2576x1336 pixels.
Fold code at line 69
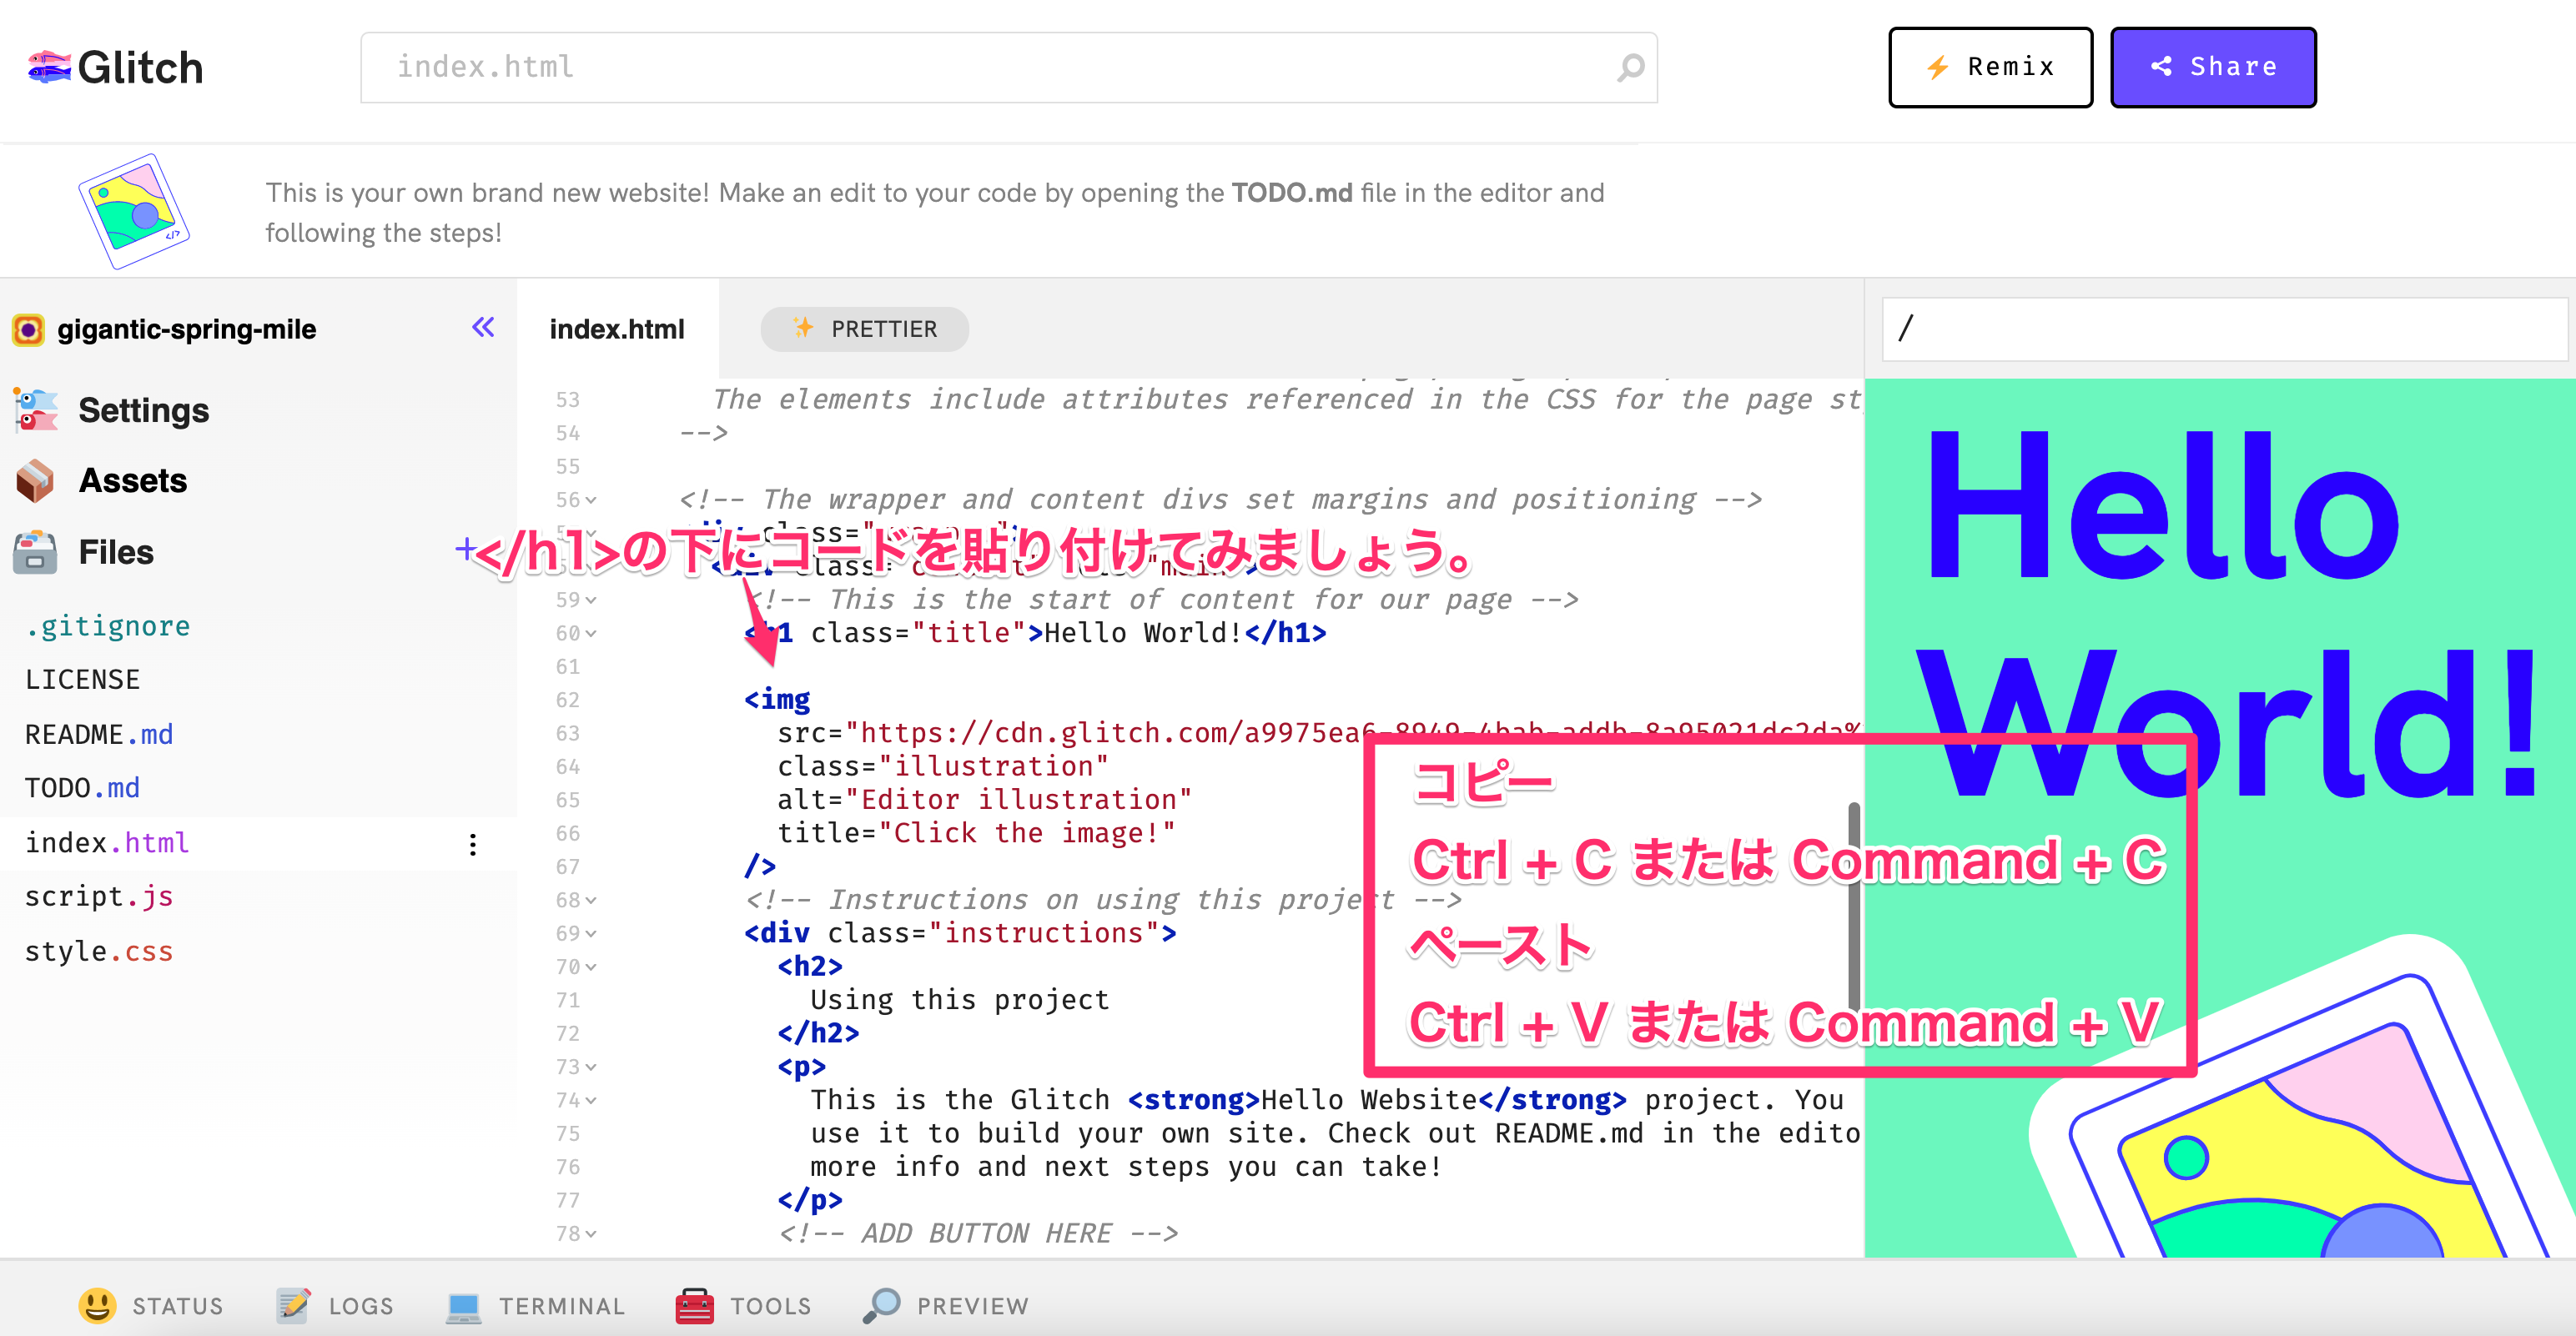(591, 933)
